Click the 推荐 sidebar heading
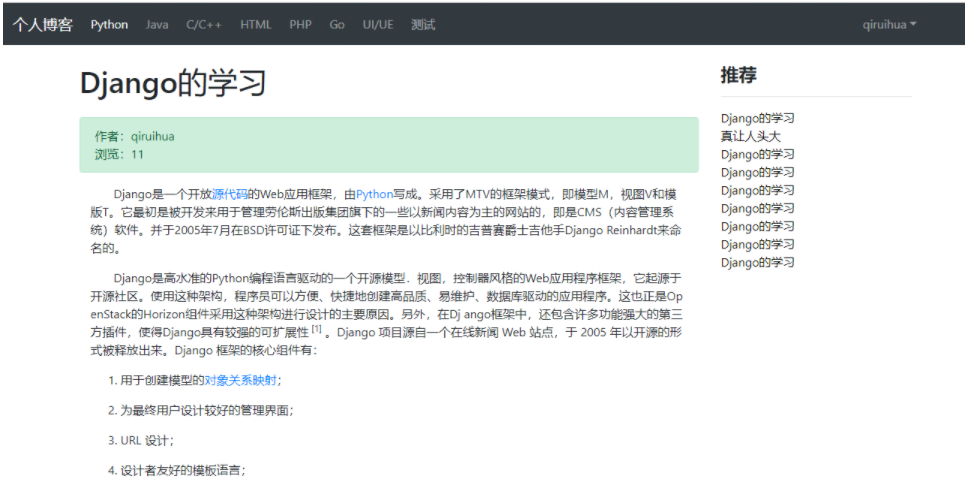Screen dimensions: 965x486 [x=739, y=75]
